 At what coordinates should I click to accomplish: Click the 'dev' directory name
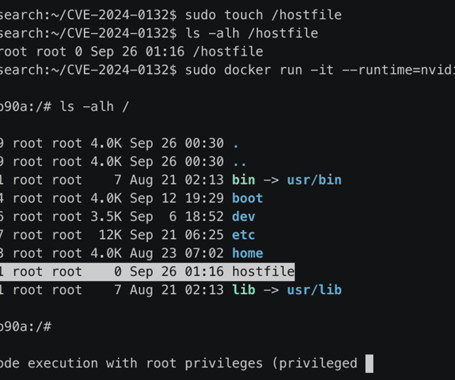(x=244, y=217)
